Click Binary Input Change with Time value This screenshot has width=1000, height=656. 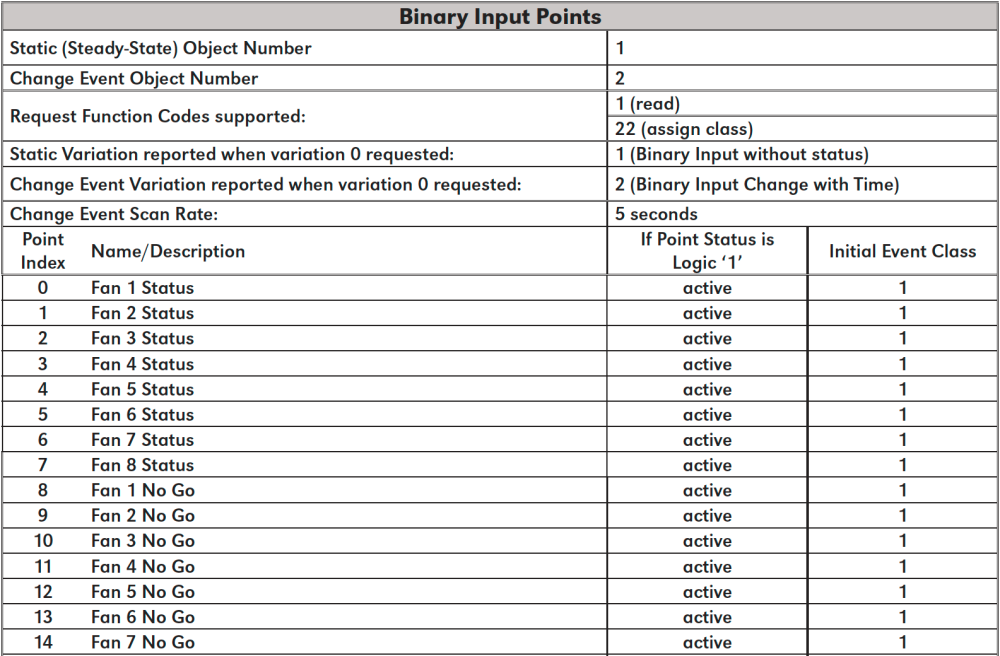click(x=757, y=184)
